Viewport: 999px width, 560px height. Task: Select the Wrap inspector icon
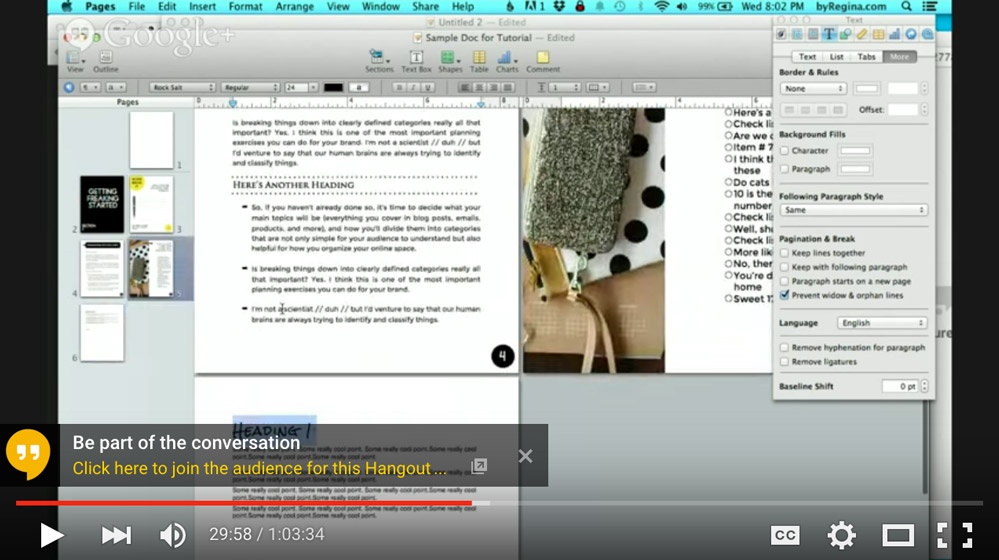coord(813,34)
